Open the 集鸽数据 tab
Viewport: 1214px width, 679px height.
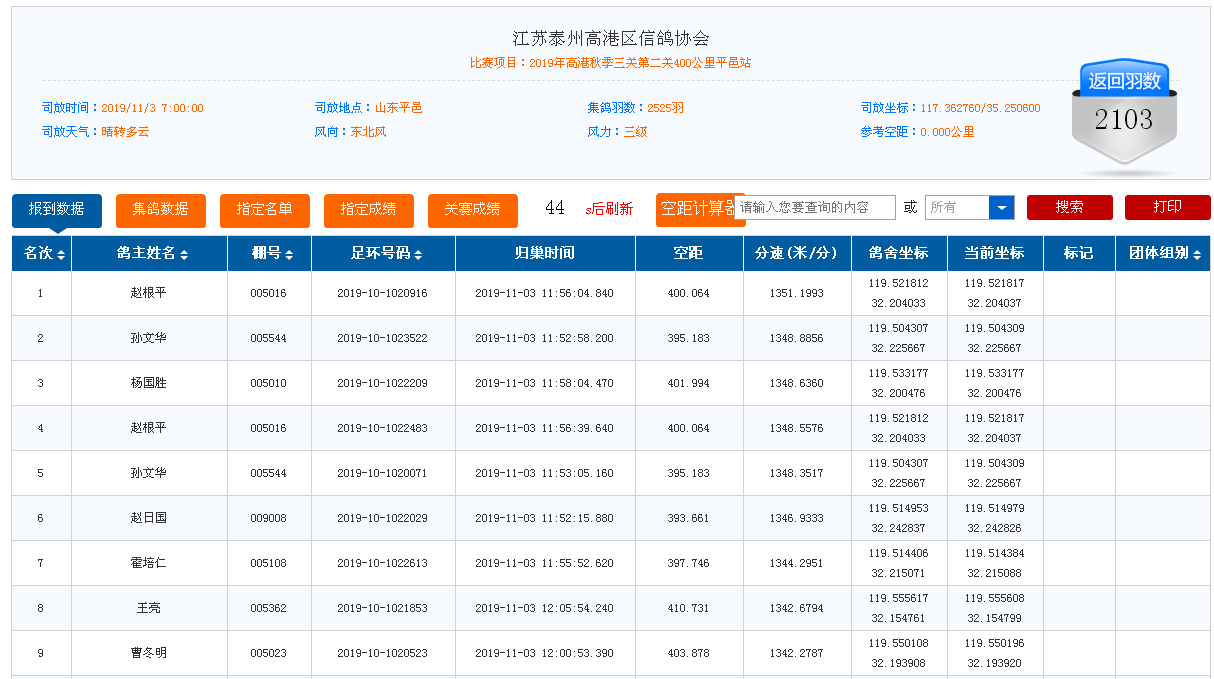[161, 209]
